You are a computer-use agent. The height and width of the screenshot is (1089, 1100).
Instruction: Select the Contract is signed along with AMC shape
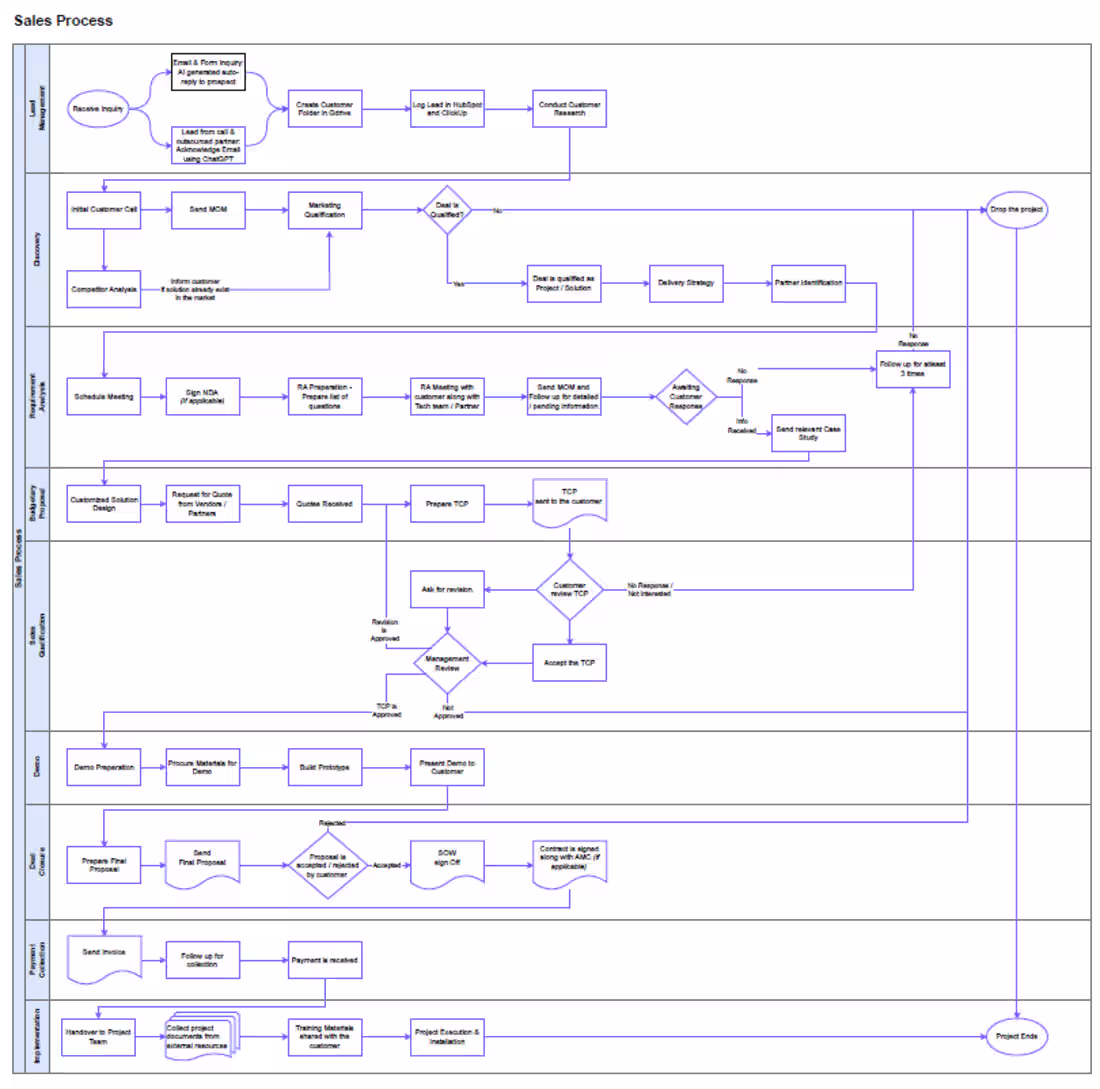(570, 863)
